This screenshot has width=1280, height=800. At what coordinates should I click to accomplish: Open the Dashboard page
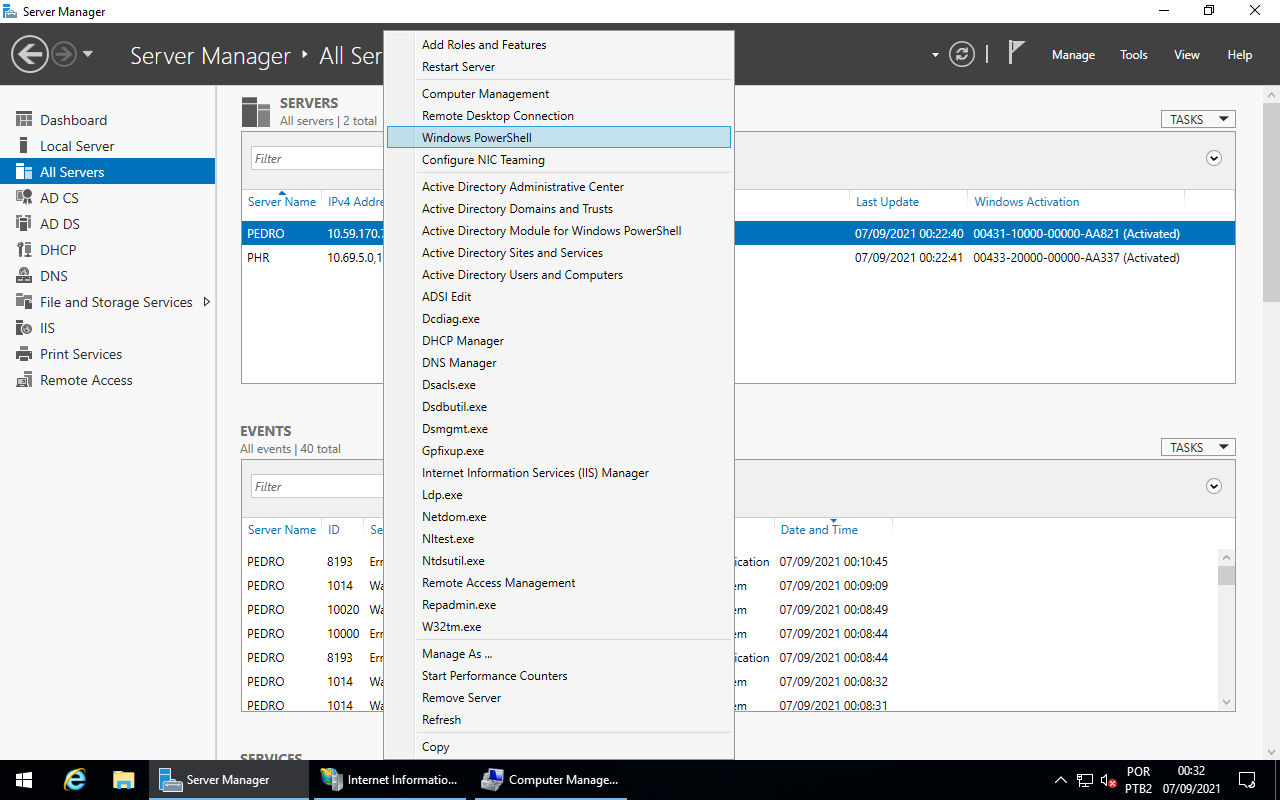point(74,119)
